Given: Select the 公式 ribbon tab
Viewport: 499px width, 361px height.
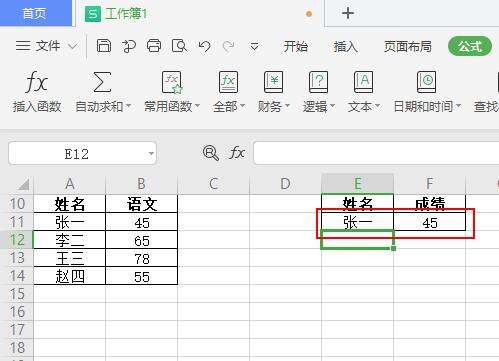Looking at the screenshot, I should [x=470, y=46].
